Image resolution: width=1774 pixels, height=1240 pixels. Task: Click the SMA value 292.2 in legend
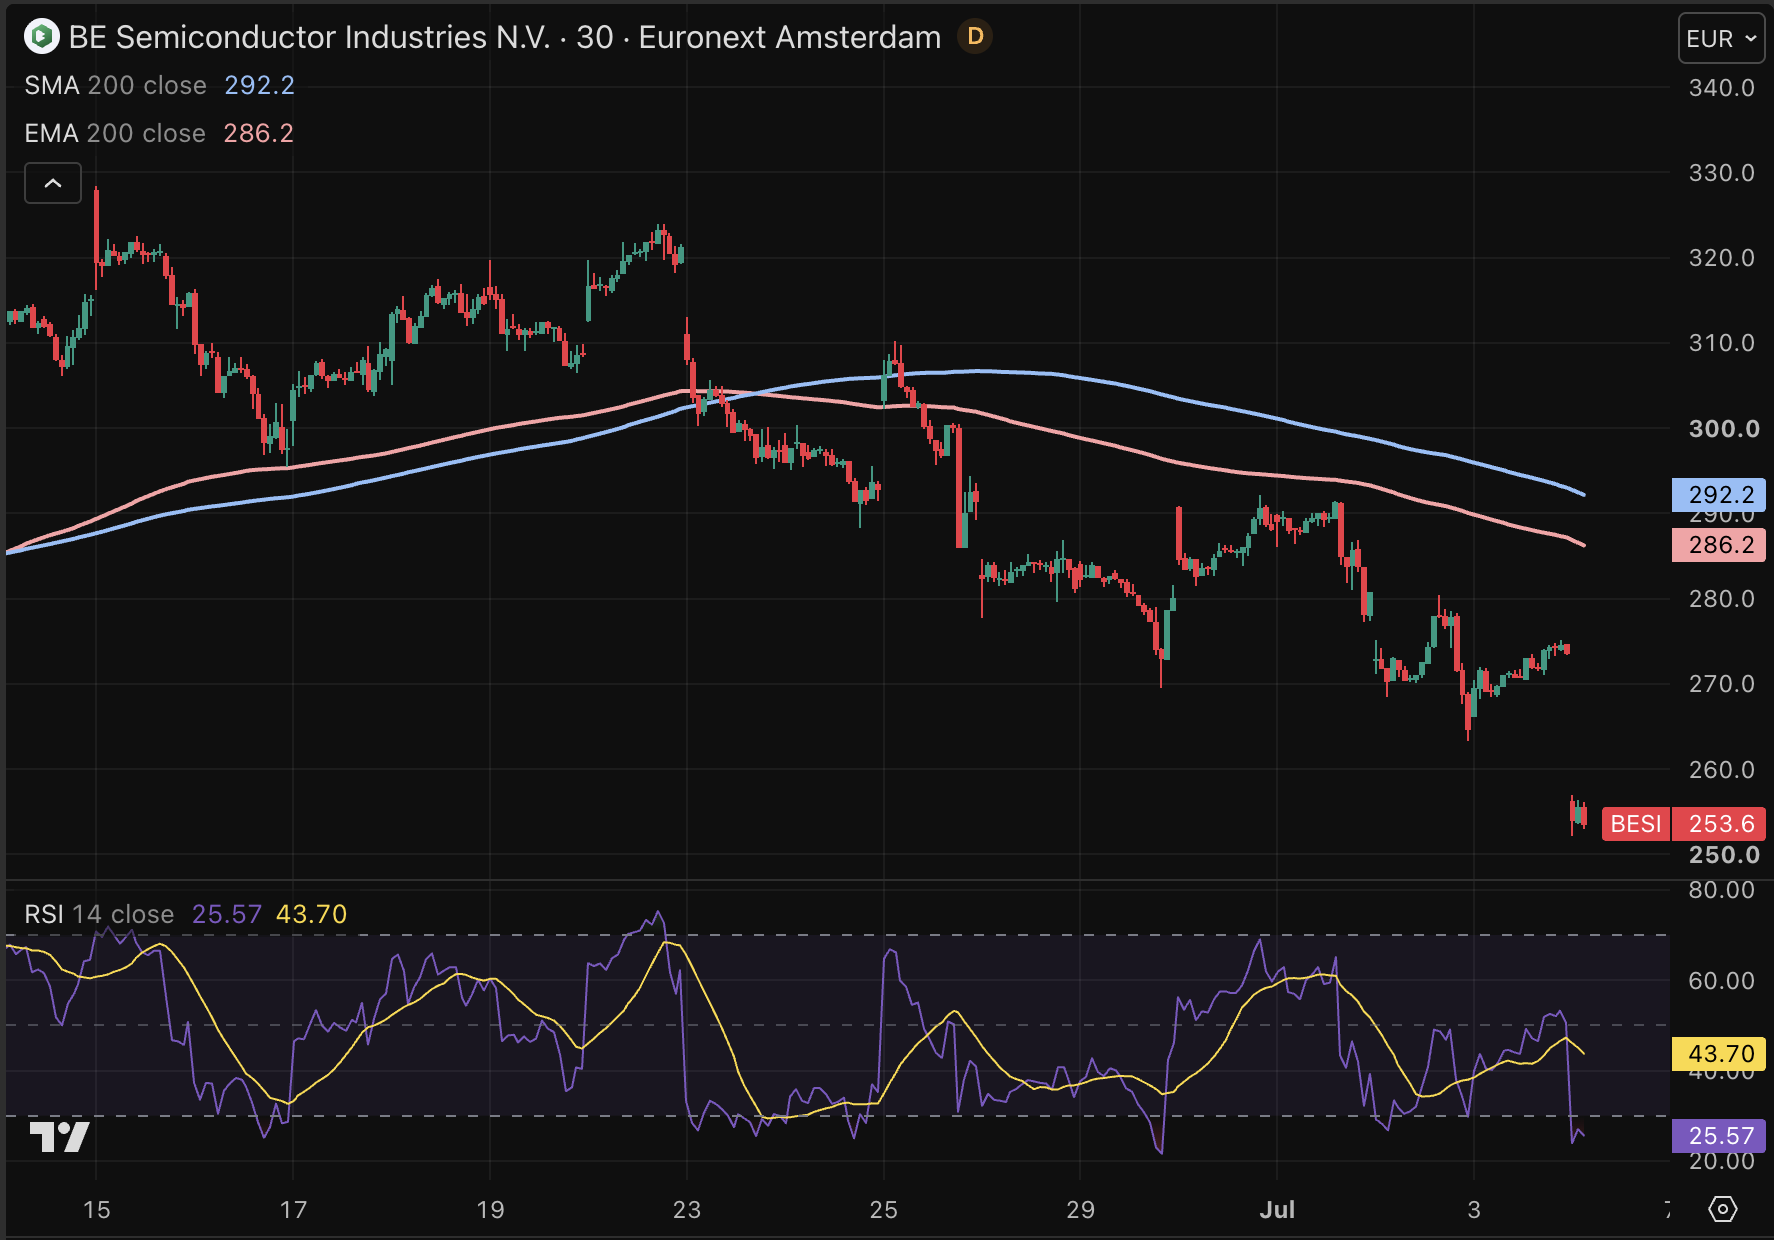click(260, 85)
